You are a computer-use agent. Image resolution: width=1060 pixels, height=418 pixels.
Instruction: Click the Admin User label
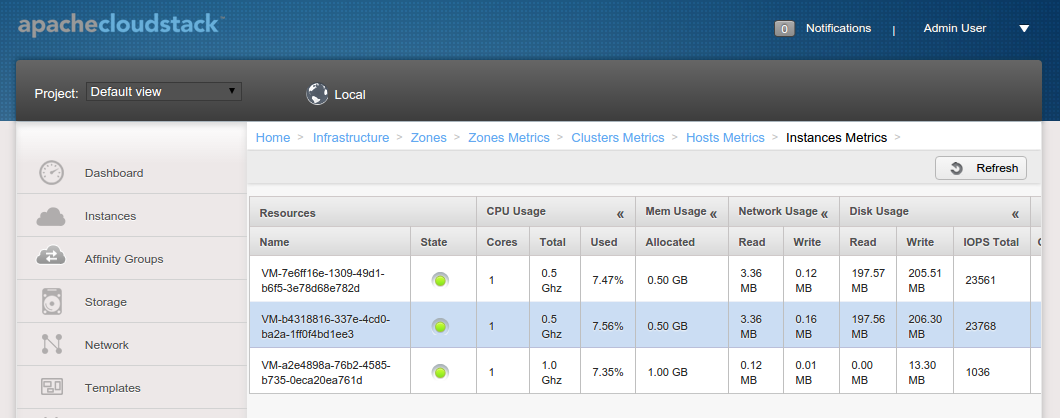955,28
